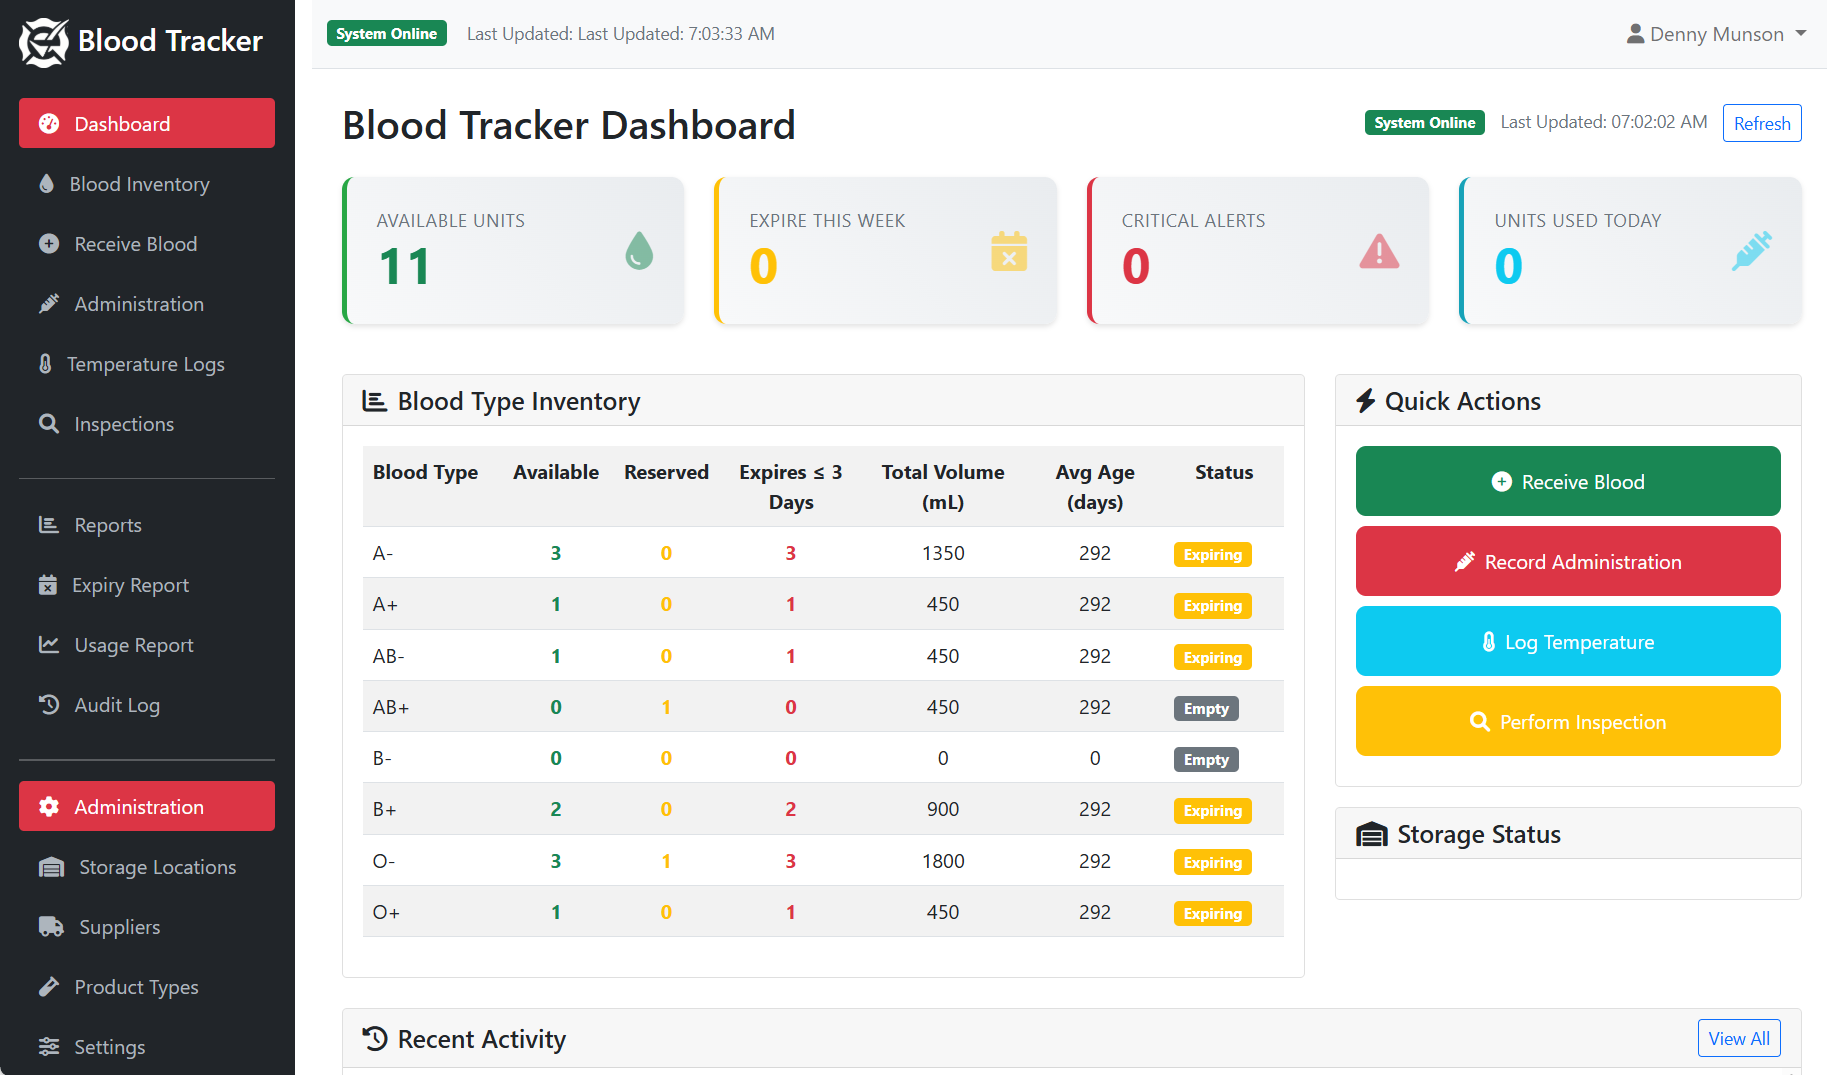Click the bar chart icon beside Blood Type Inventory
This screenshot has height=1075, width=1827.
[x=374, y=401]
